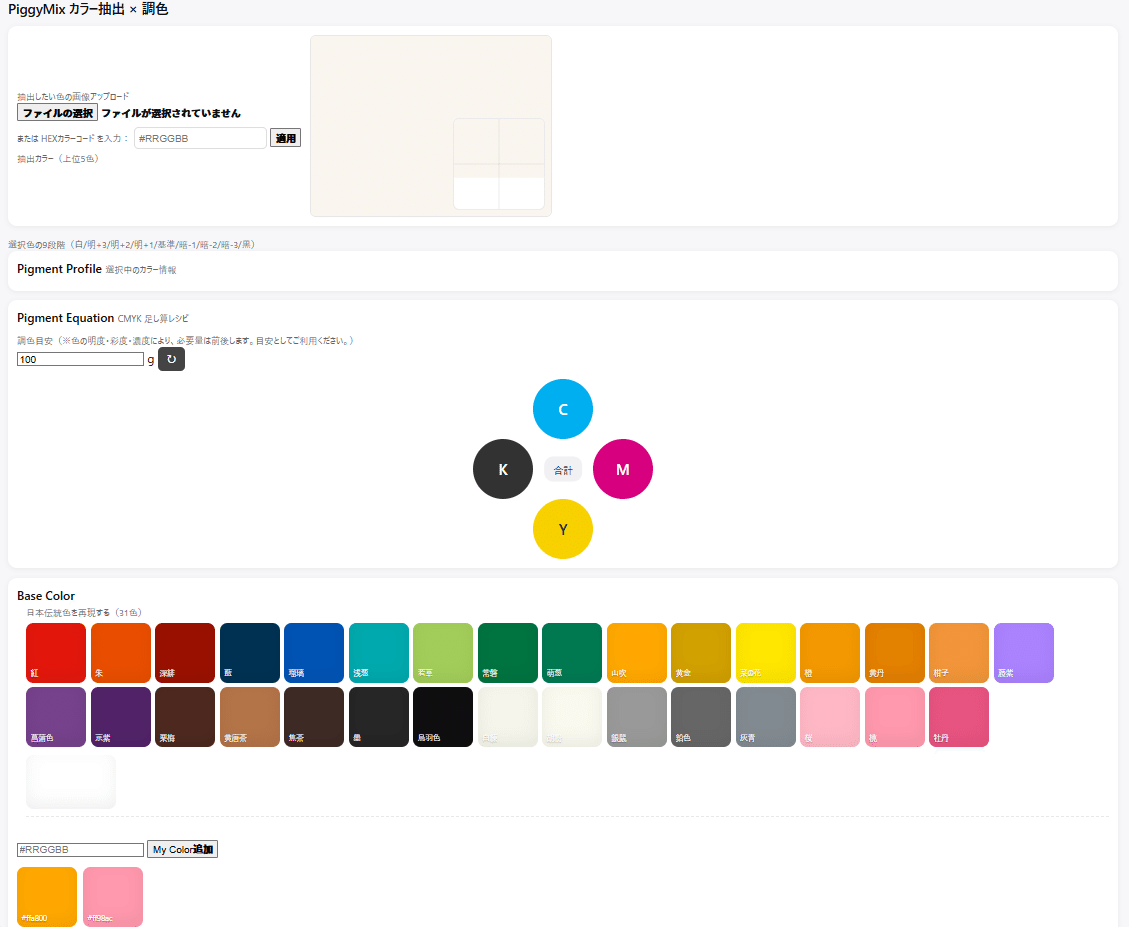Click the yellow Y pigment circle
The height and width of the screenshot is (927, 1129).
563,529
